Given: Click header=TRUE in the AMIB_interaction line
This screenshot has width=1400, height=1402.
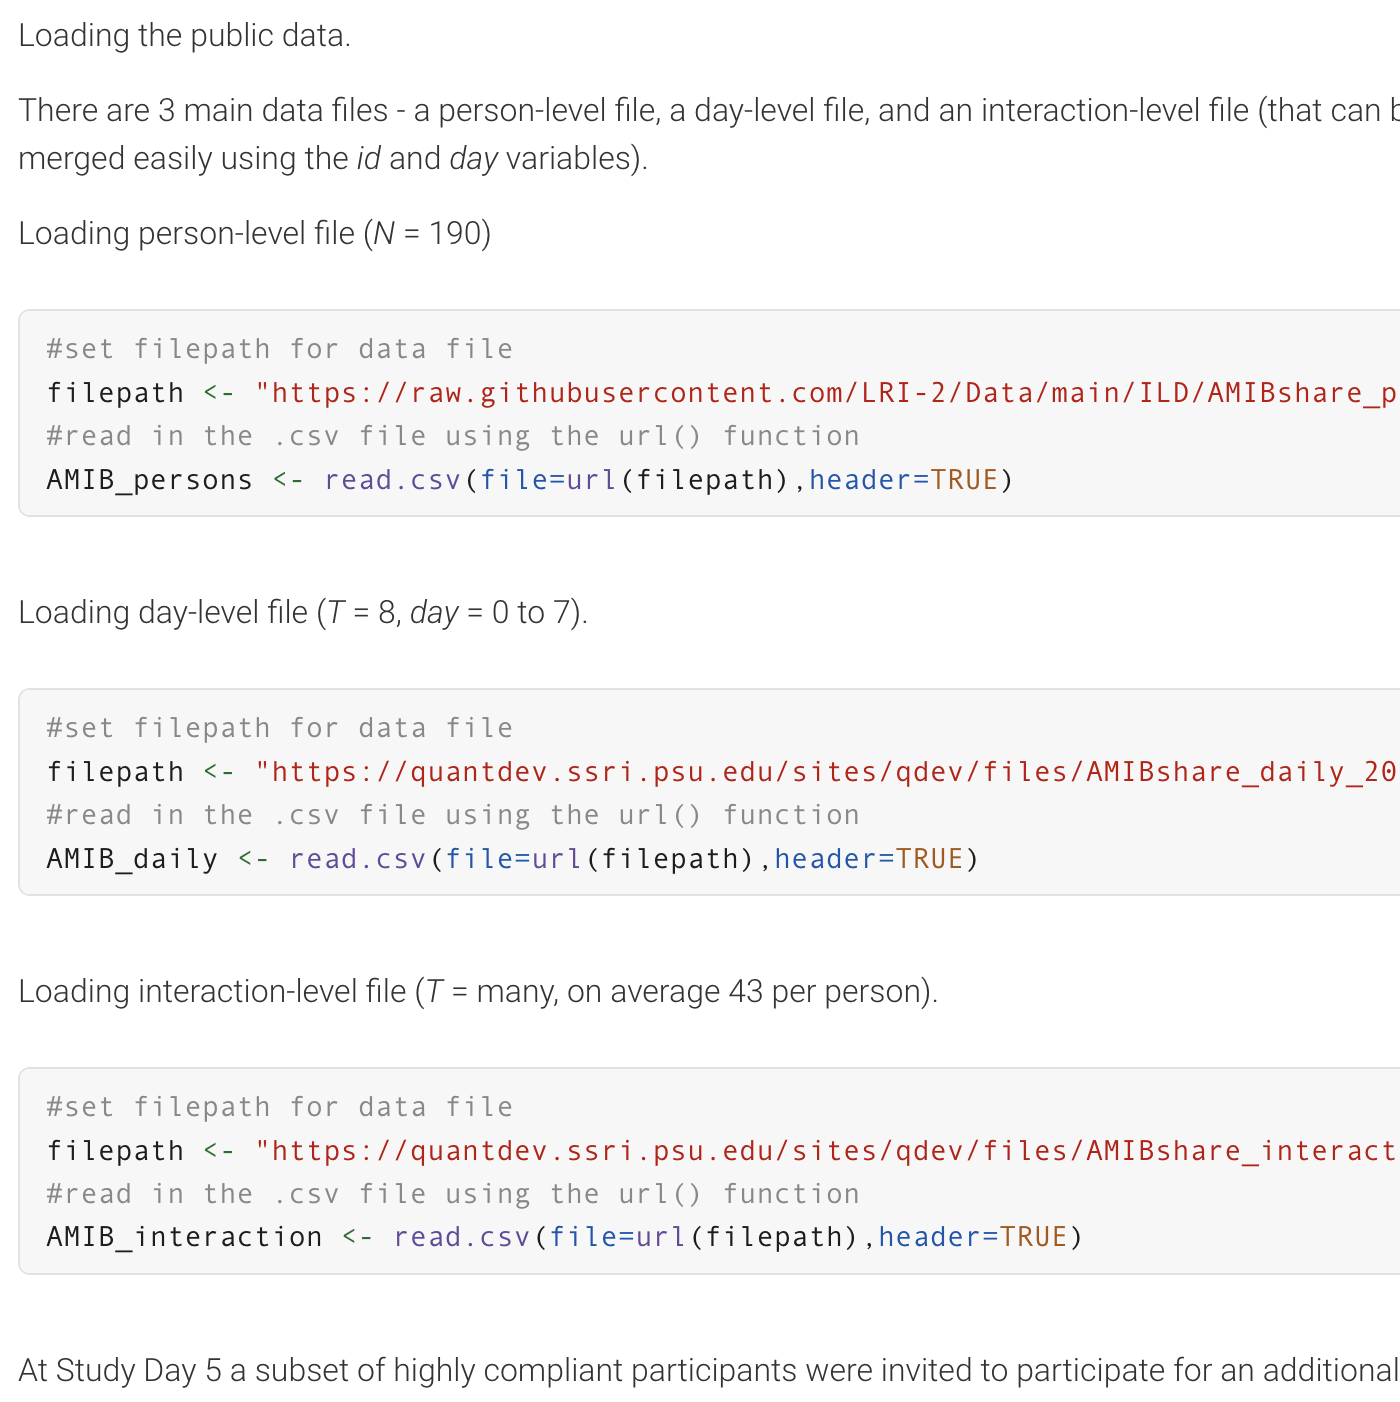Looking at the screenshot, I should pyautogui.click(x=972, y=1237).
